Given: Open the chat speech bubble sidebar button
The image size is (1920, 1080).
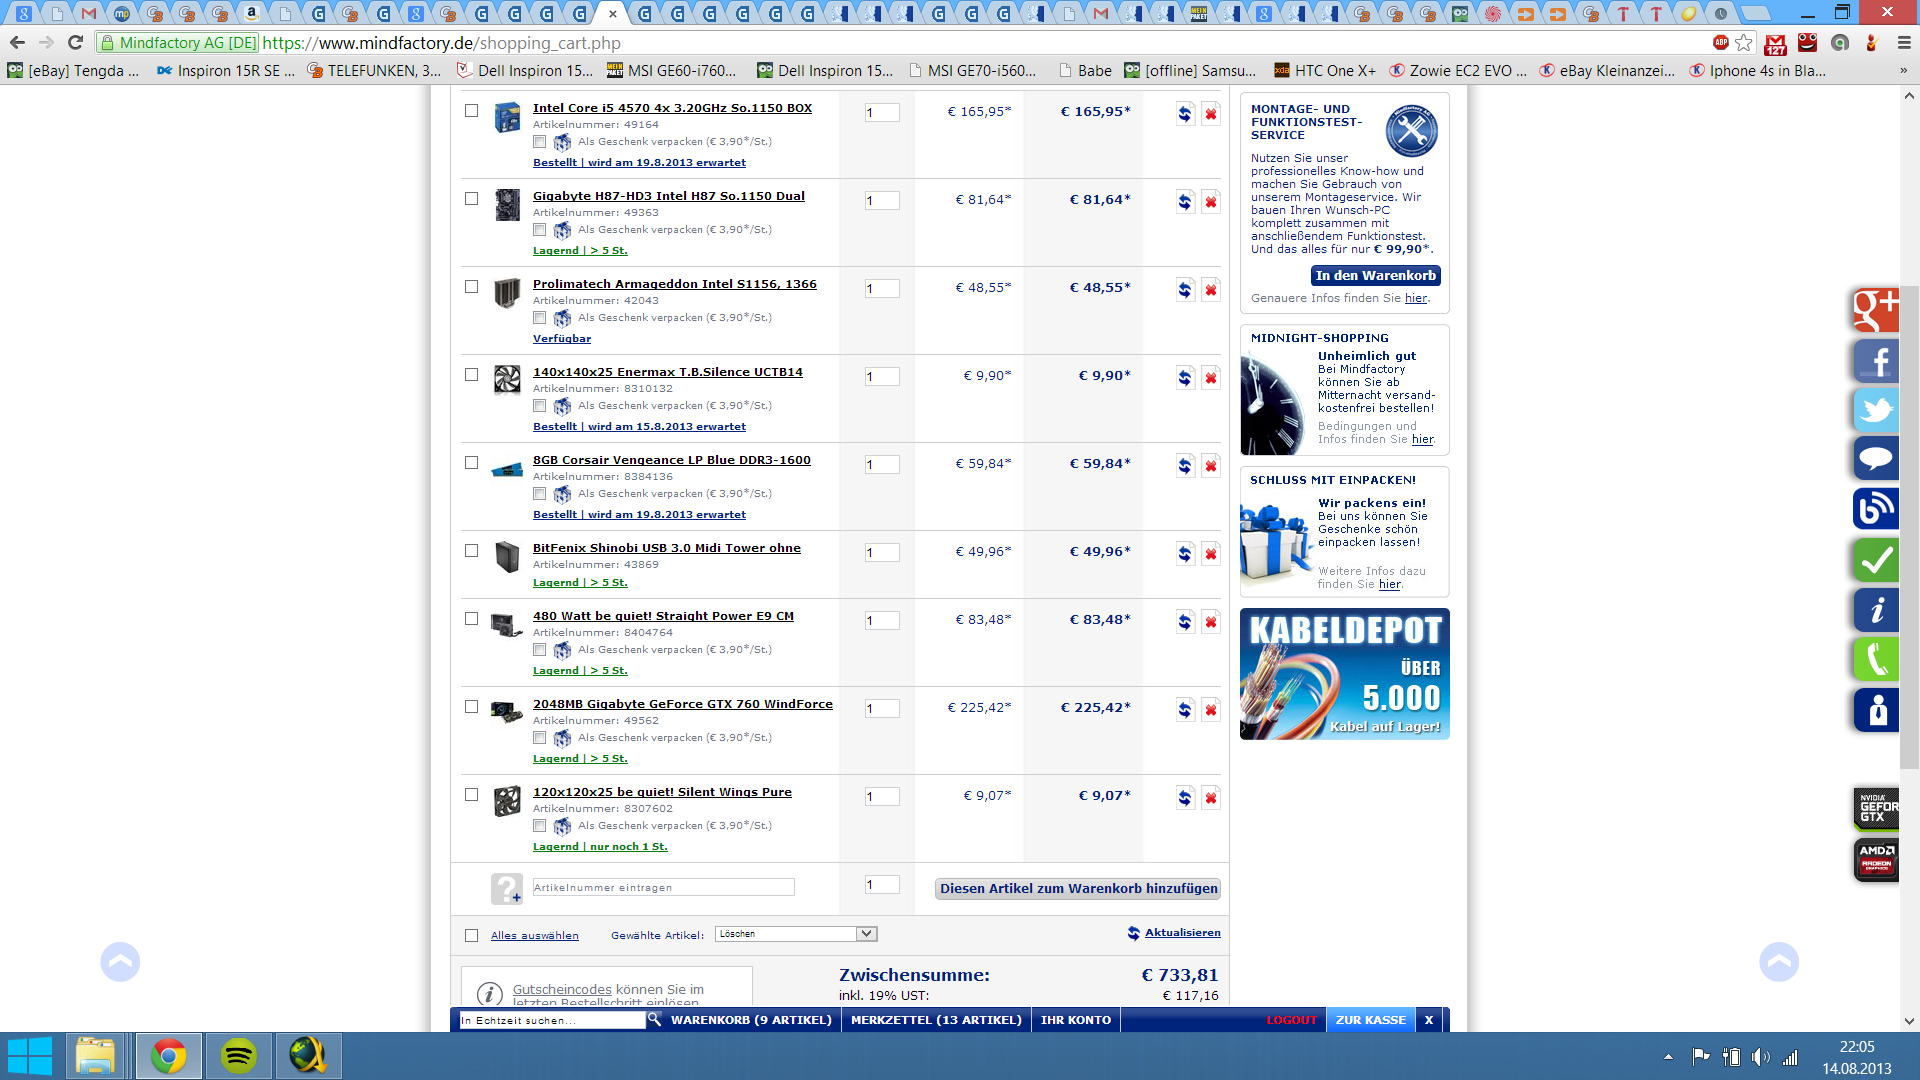Looking at the screenshot, I should 1875,459.
